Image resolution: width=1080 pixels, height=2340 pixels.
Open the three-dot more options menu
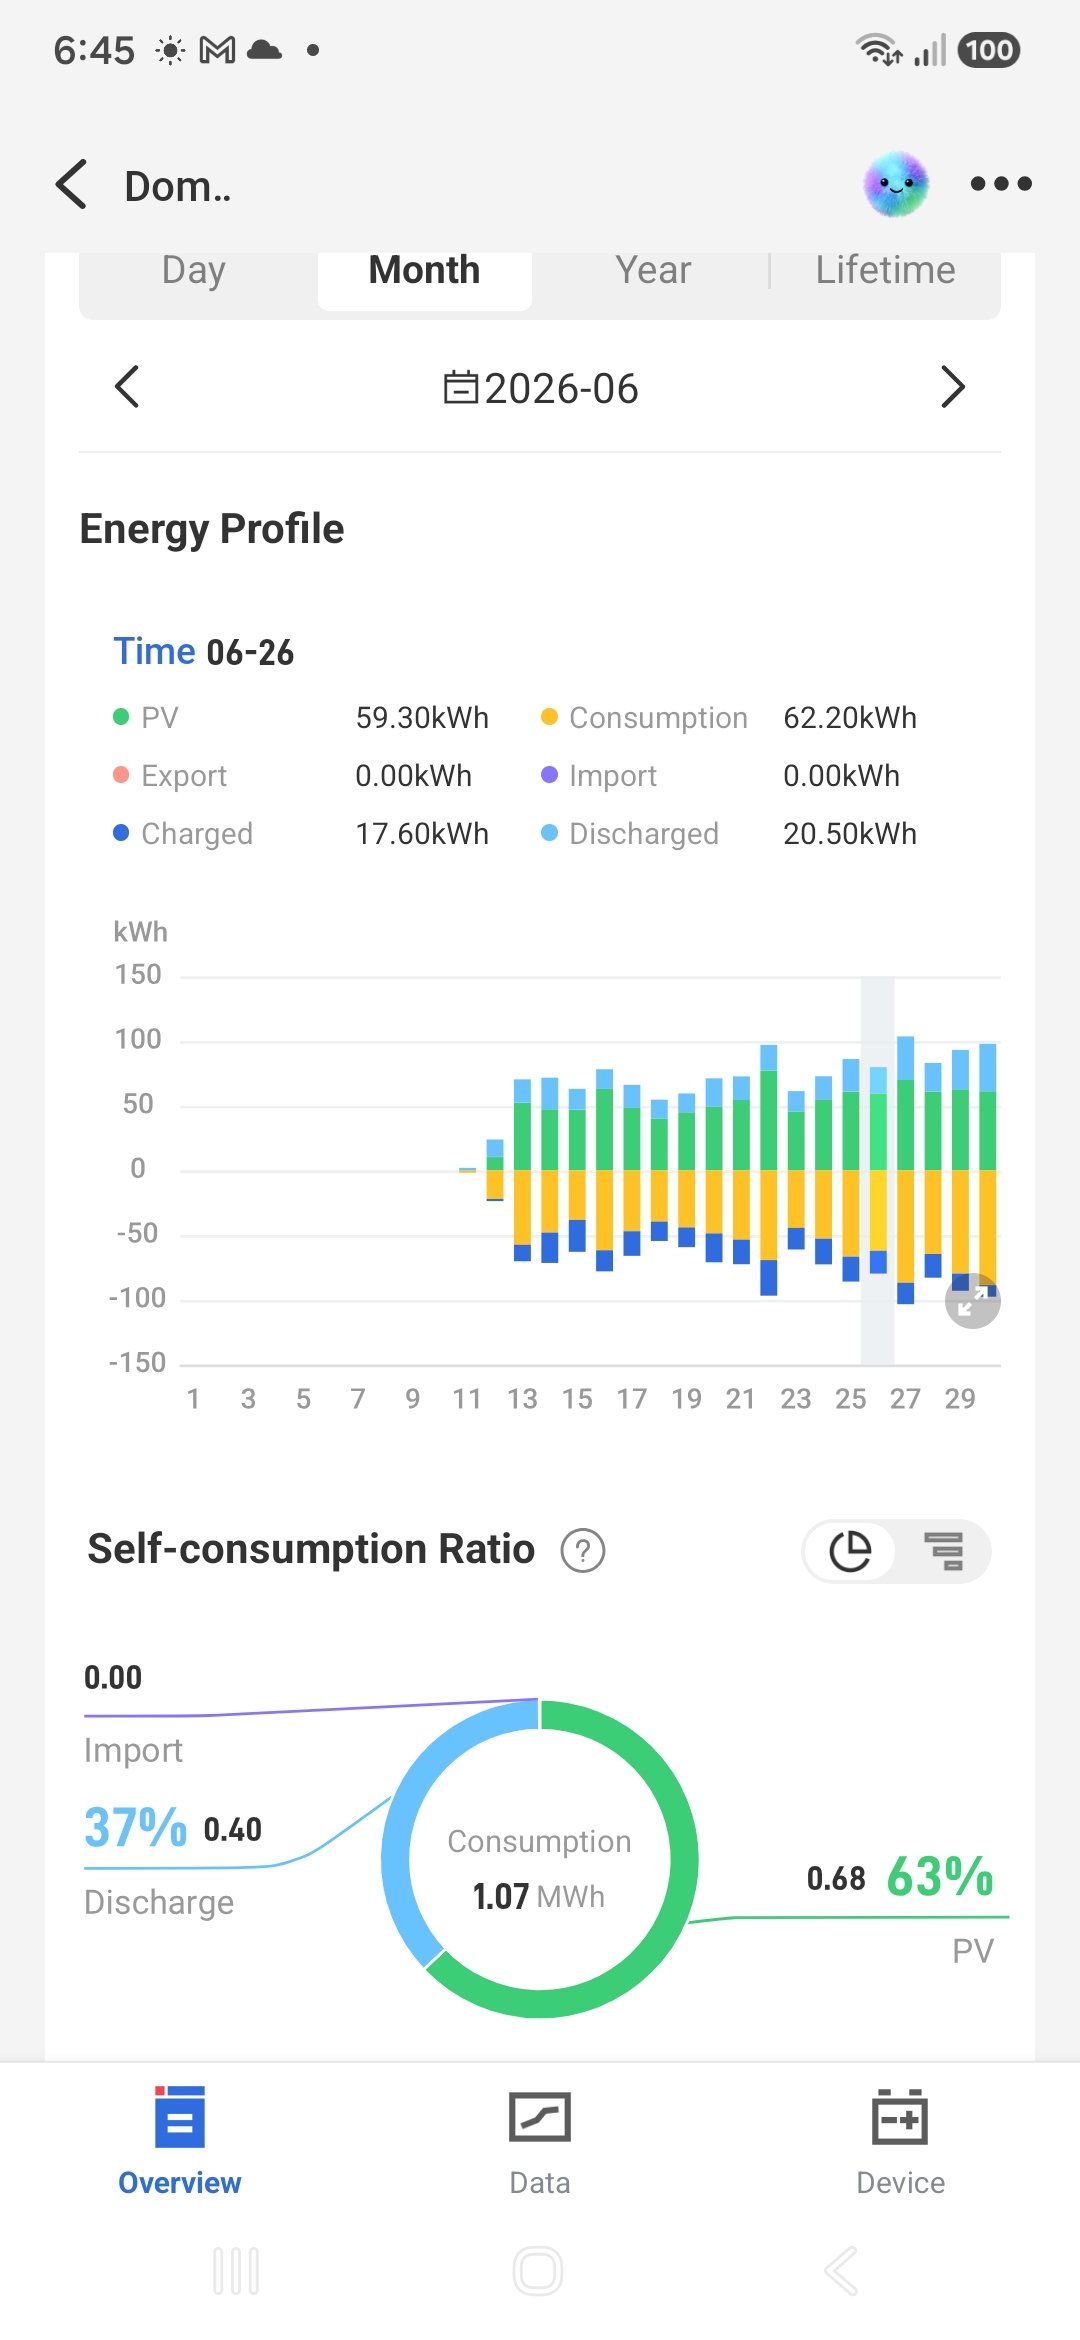click(x=1001, y=184)
